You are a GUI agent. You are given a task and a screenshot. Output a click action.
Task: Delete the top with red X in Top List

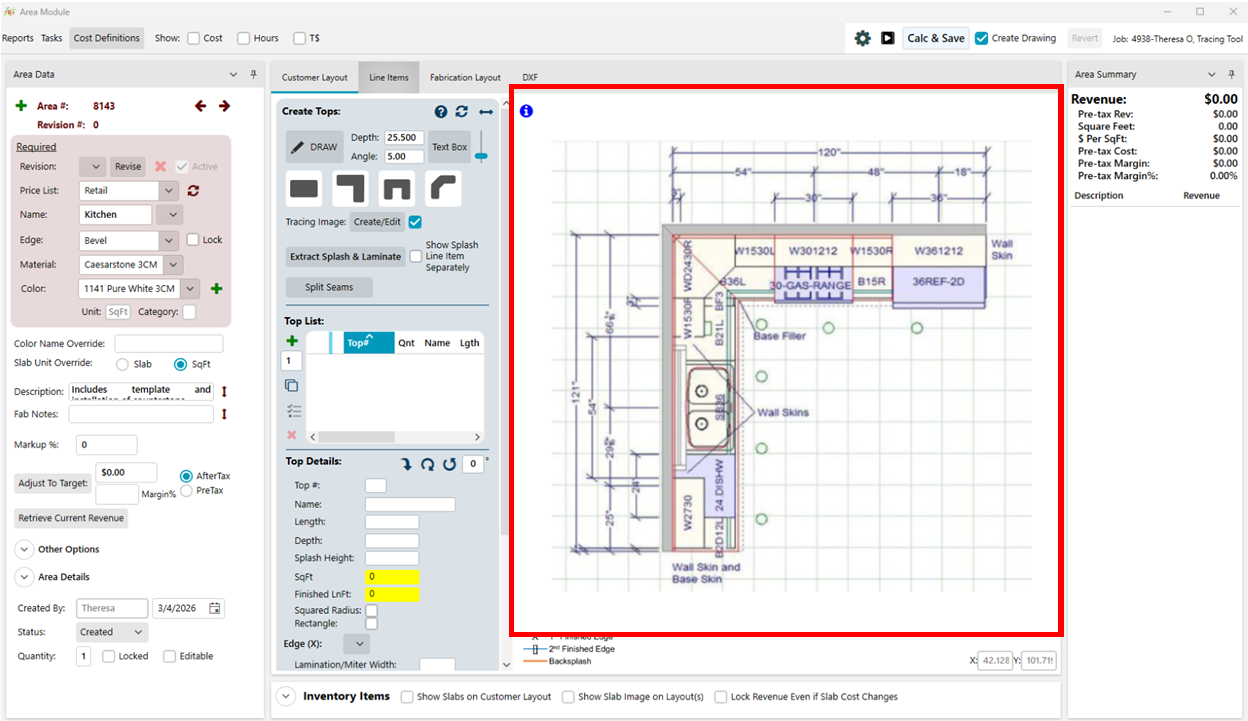click(x=292, y=435)
